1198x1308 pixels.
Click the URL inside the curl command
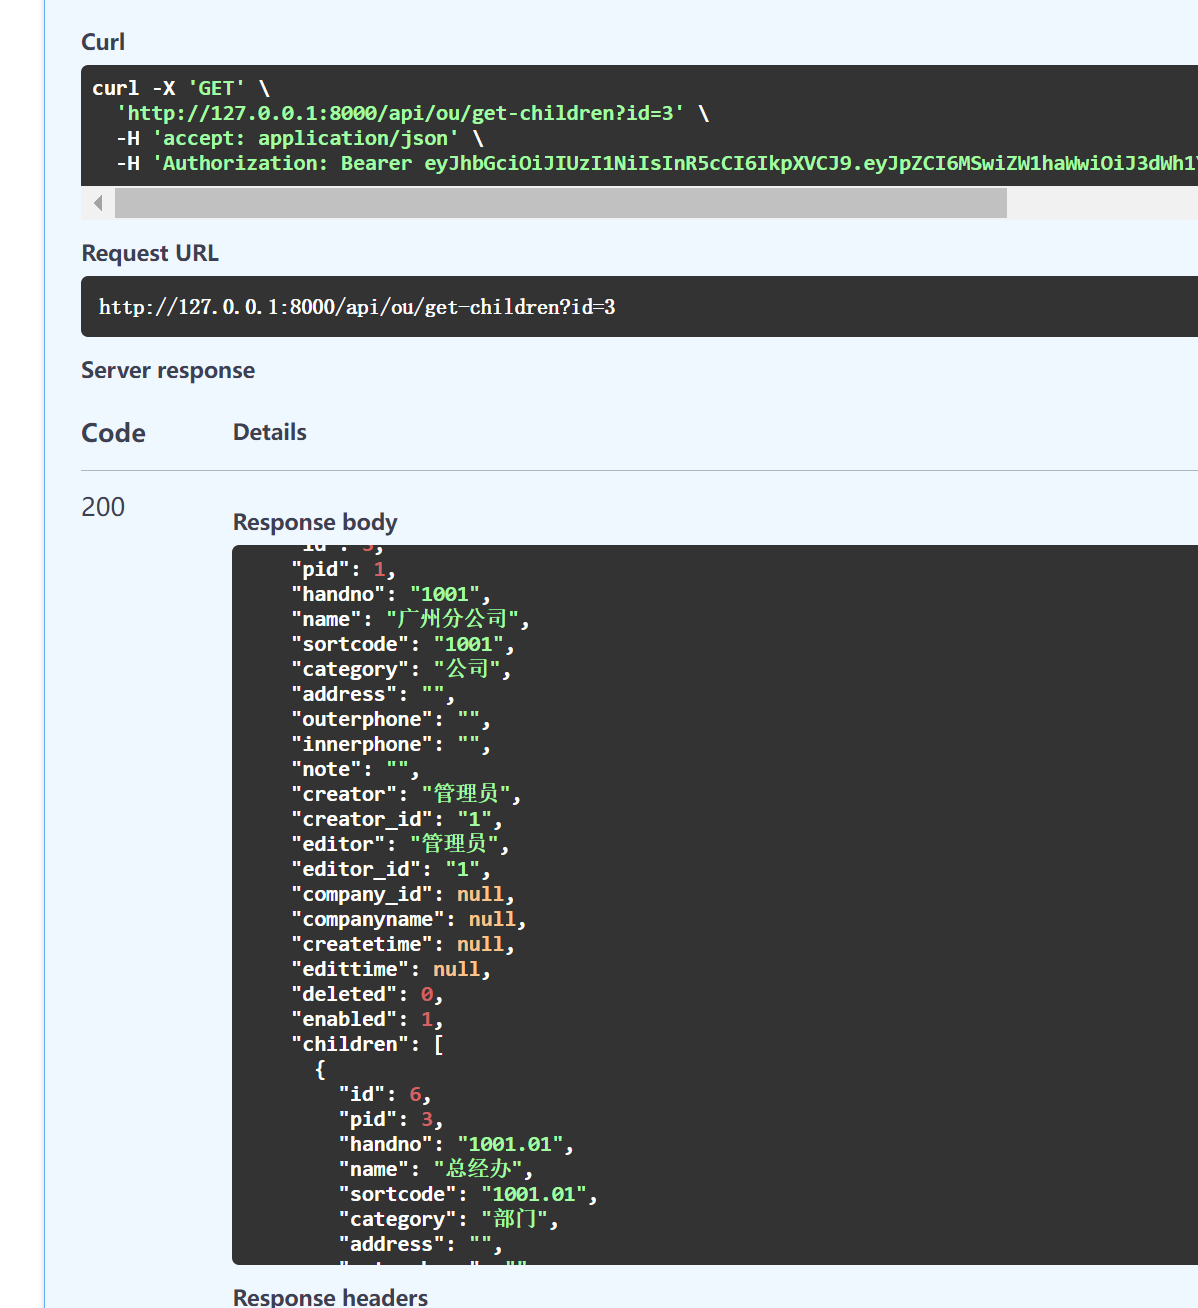coord(400,113)
